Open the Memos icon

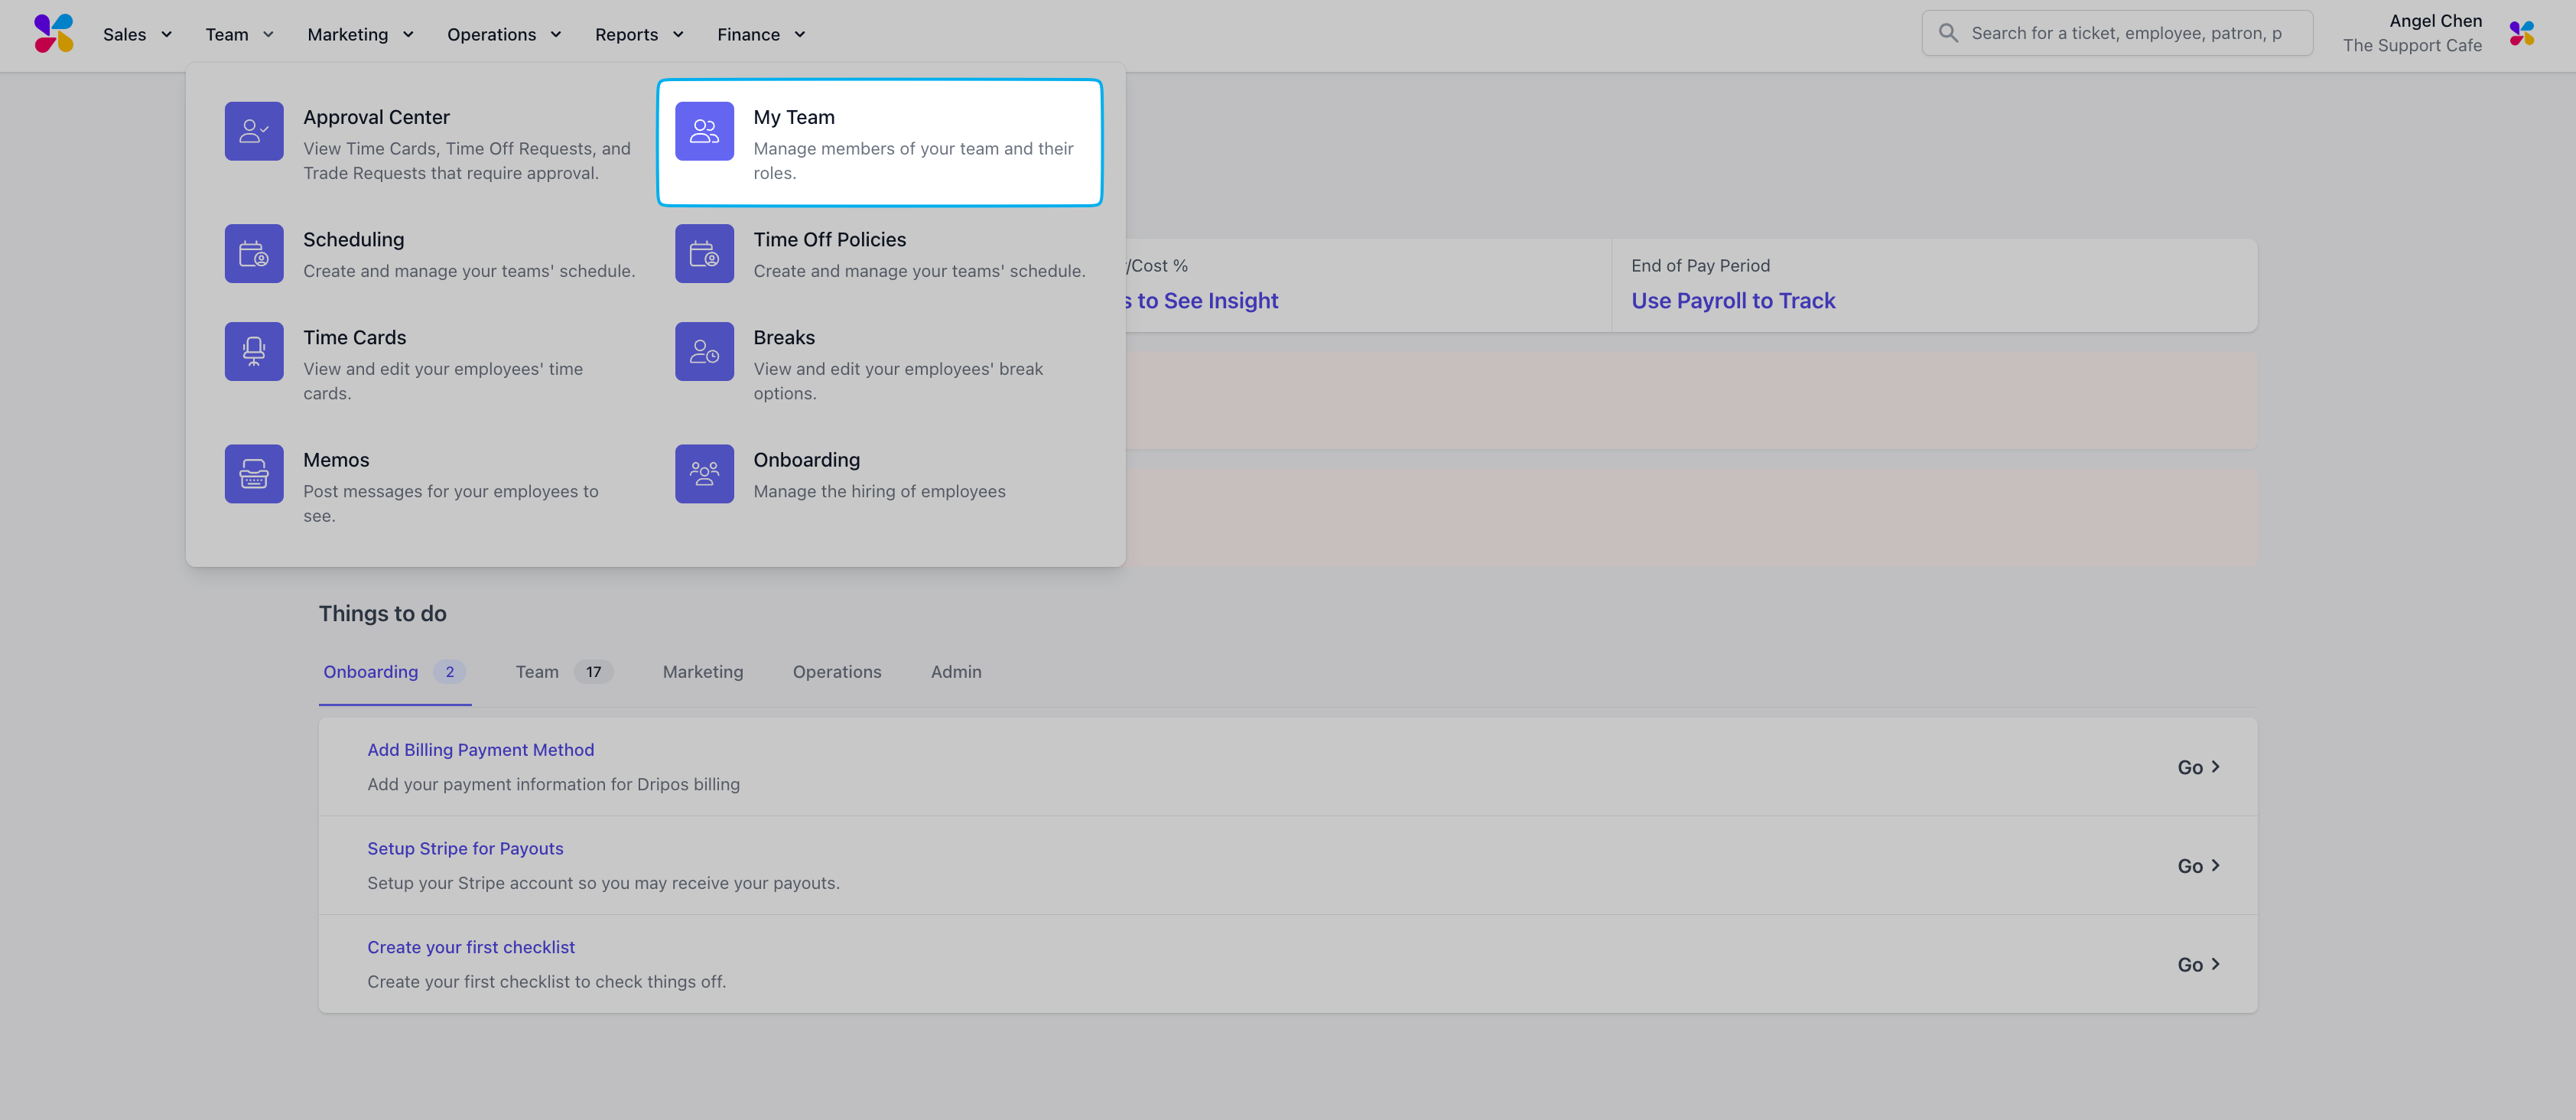(x=254, y=474)
